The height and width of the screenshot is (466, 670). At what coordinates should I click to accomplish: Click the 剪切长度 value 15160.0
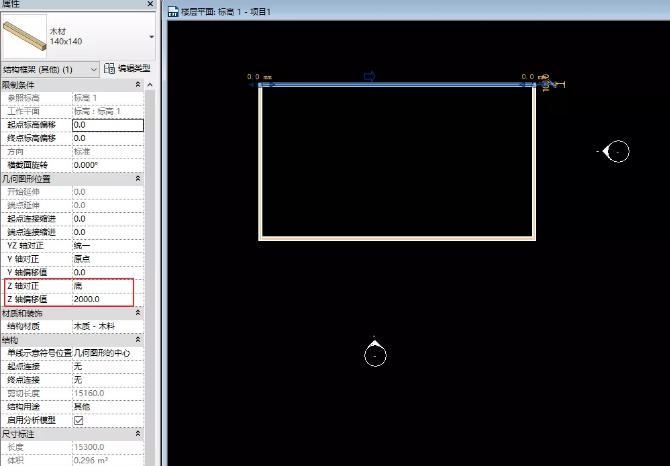(108, 393)
